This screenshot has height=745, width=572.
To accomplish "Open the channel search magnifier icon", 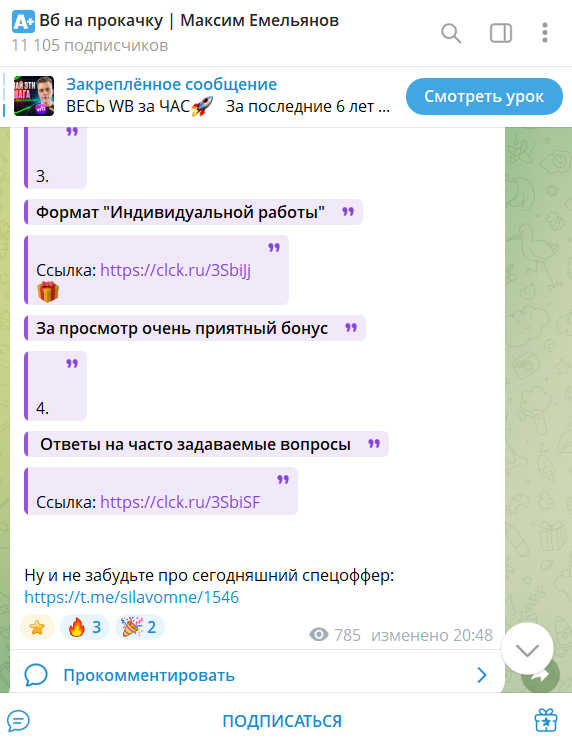I will tap(450, 33).
